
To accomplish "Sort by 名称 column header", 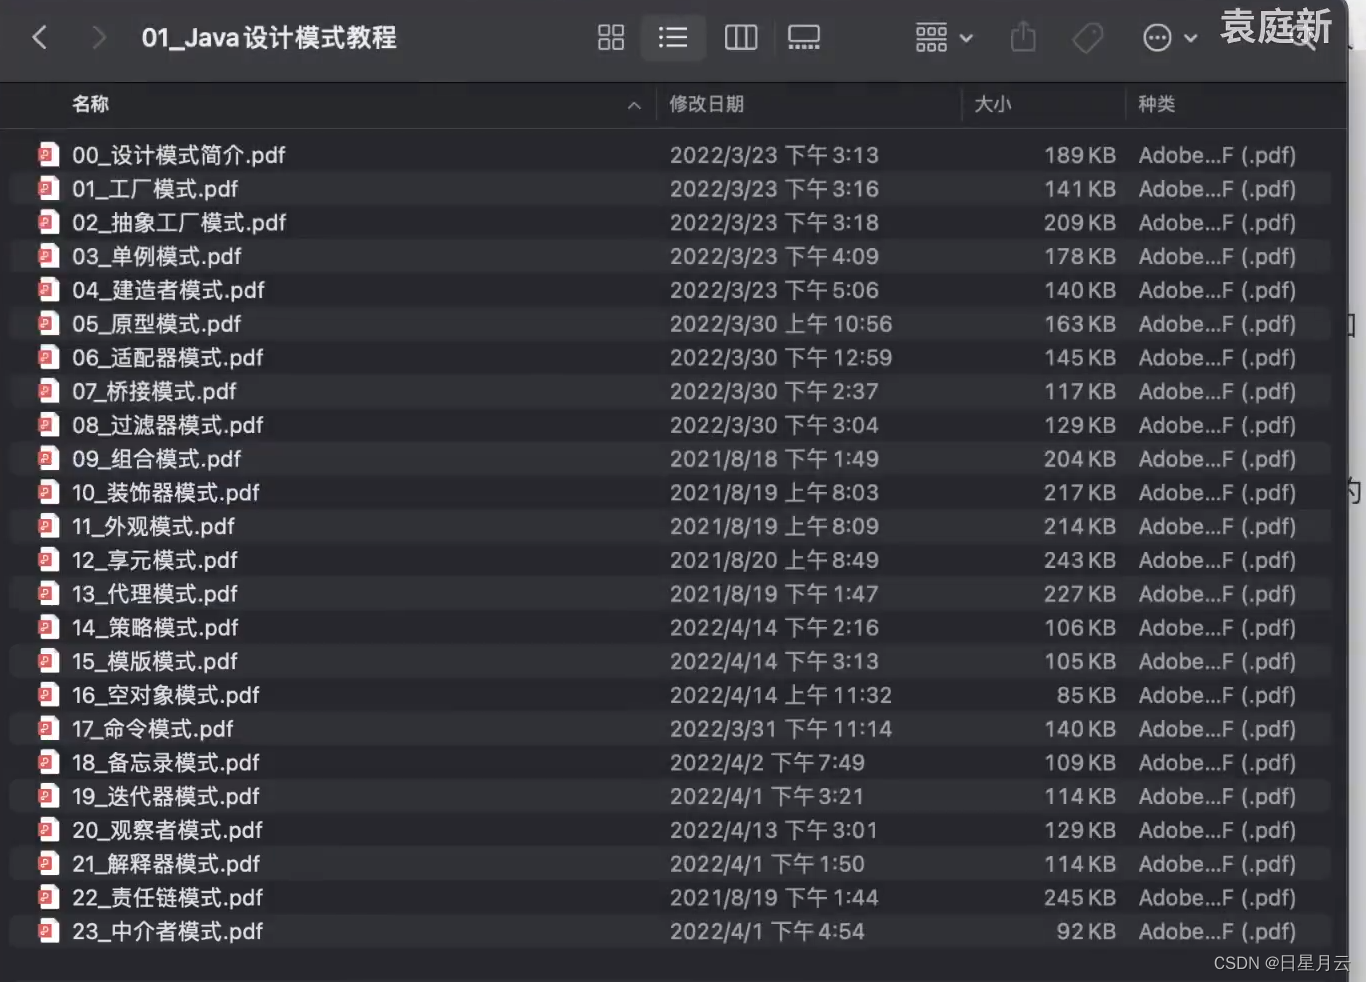I will coord(90,104).
